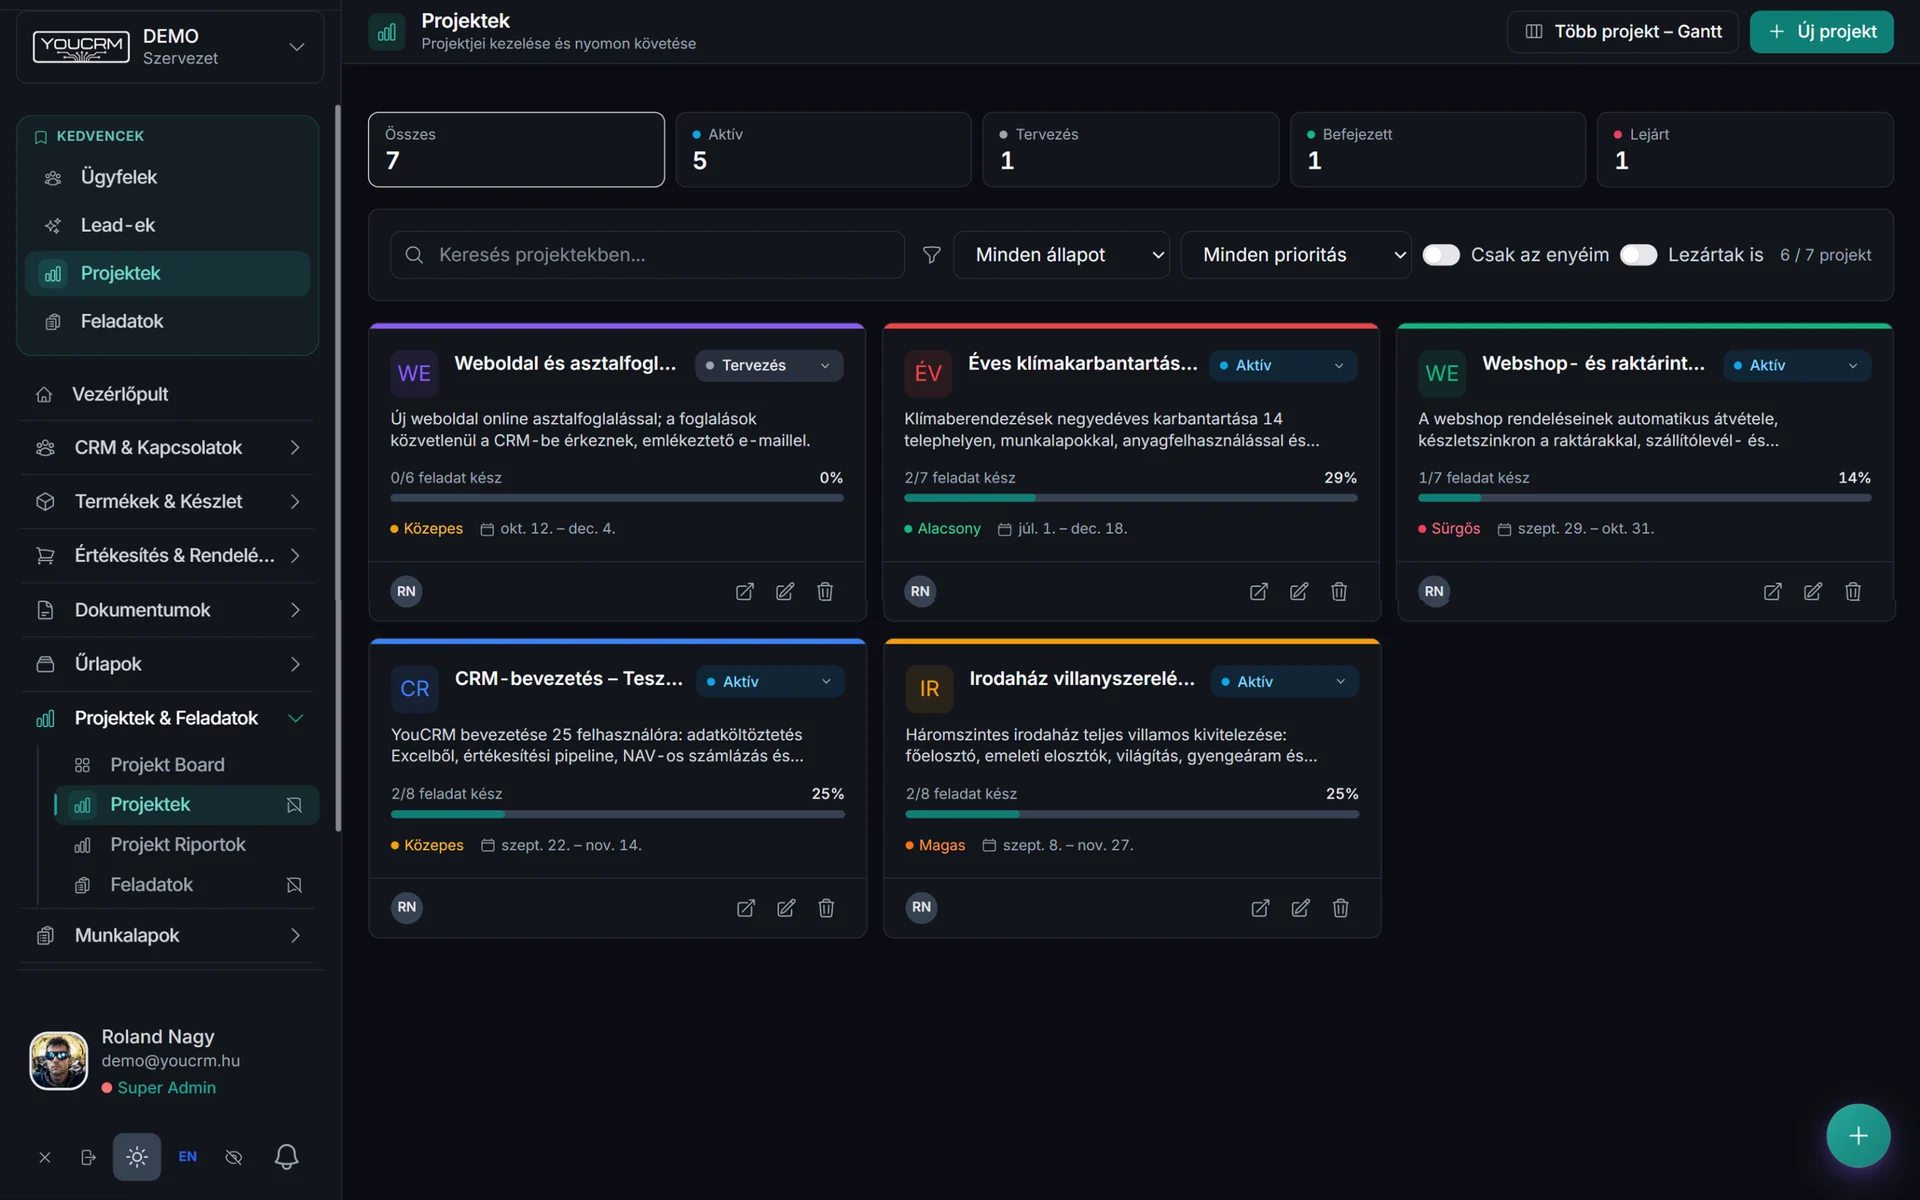Edit the Webshop project card
Image resolution: width=1920 pixels, height=1200 pixels.
(1813, 592)
